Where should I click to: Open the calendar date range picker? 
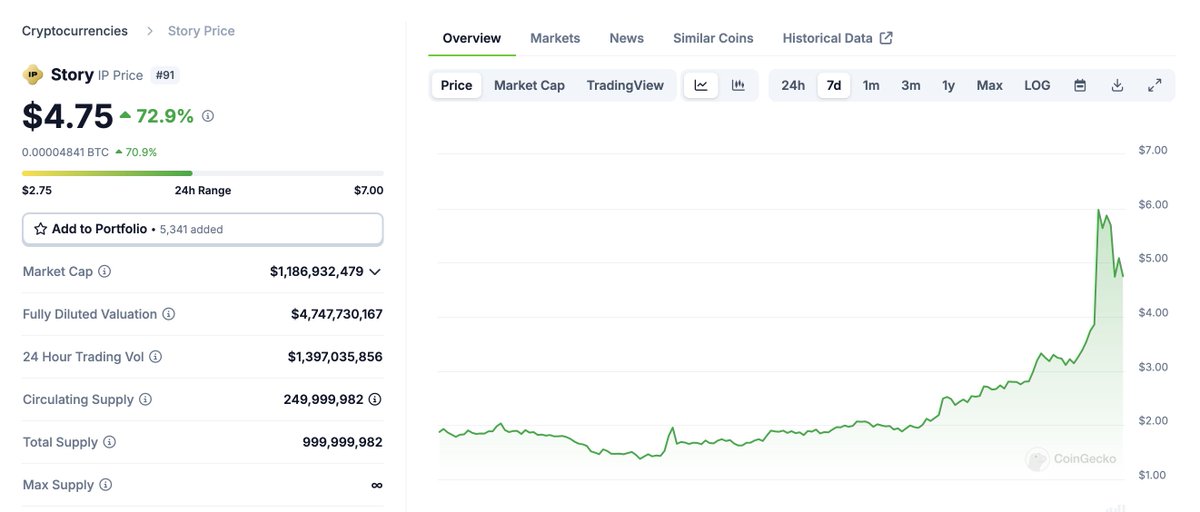[1080, 85]
